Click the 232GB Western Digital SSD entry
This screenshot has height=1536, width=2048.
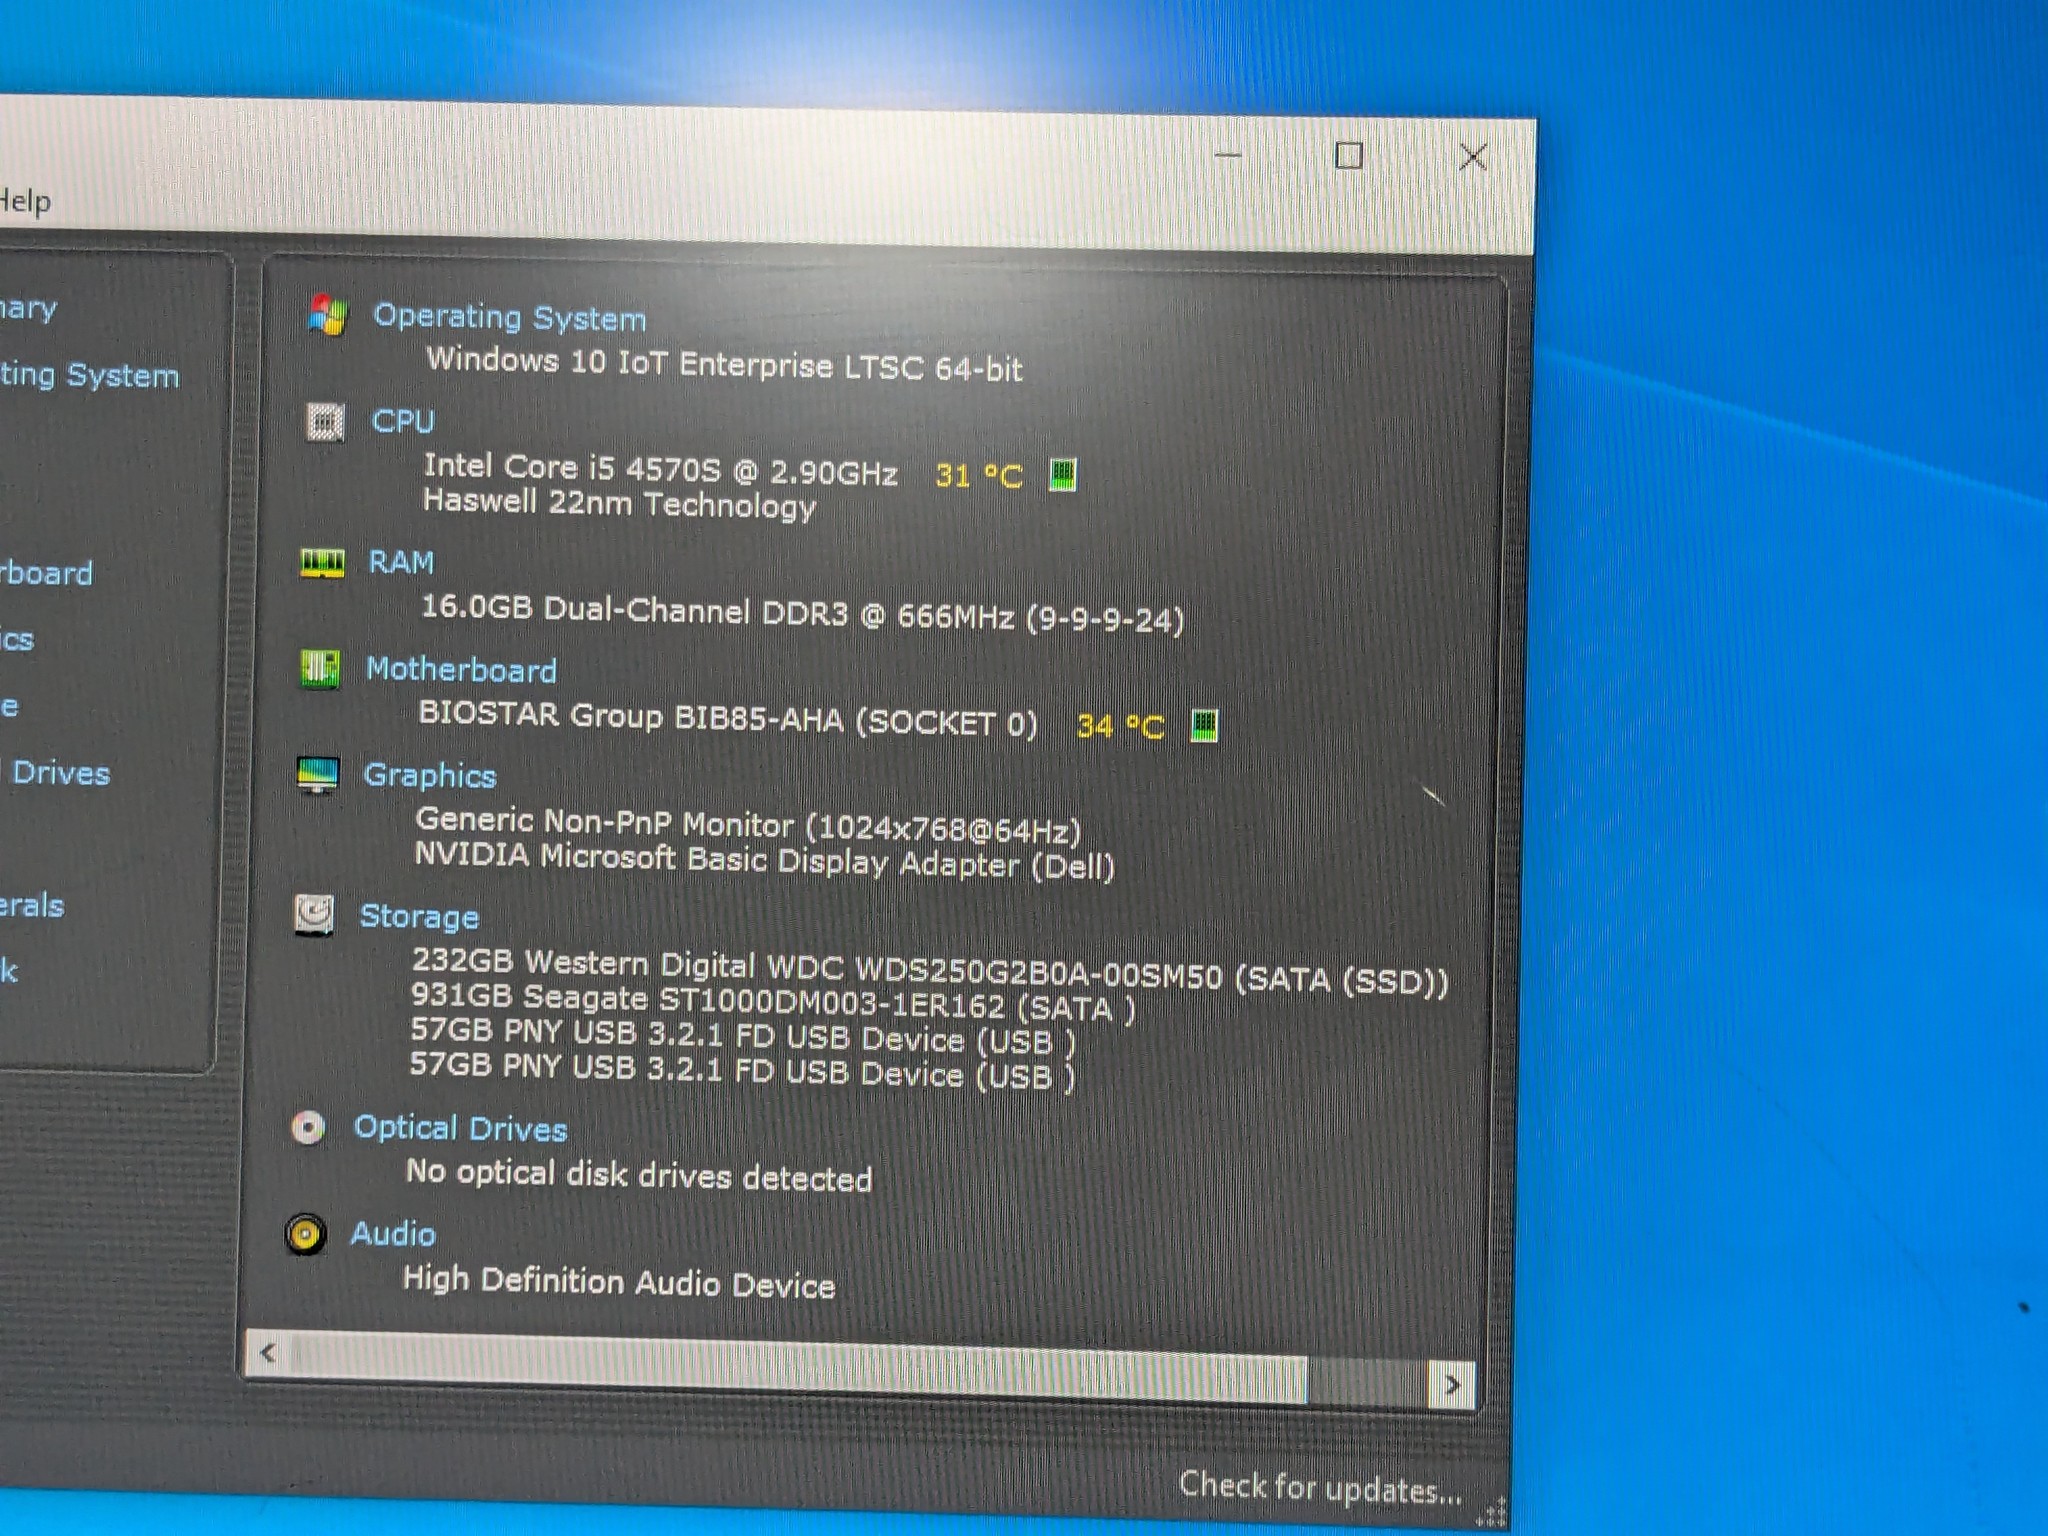point(930,972)
